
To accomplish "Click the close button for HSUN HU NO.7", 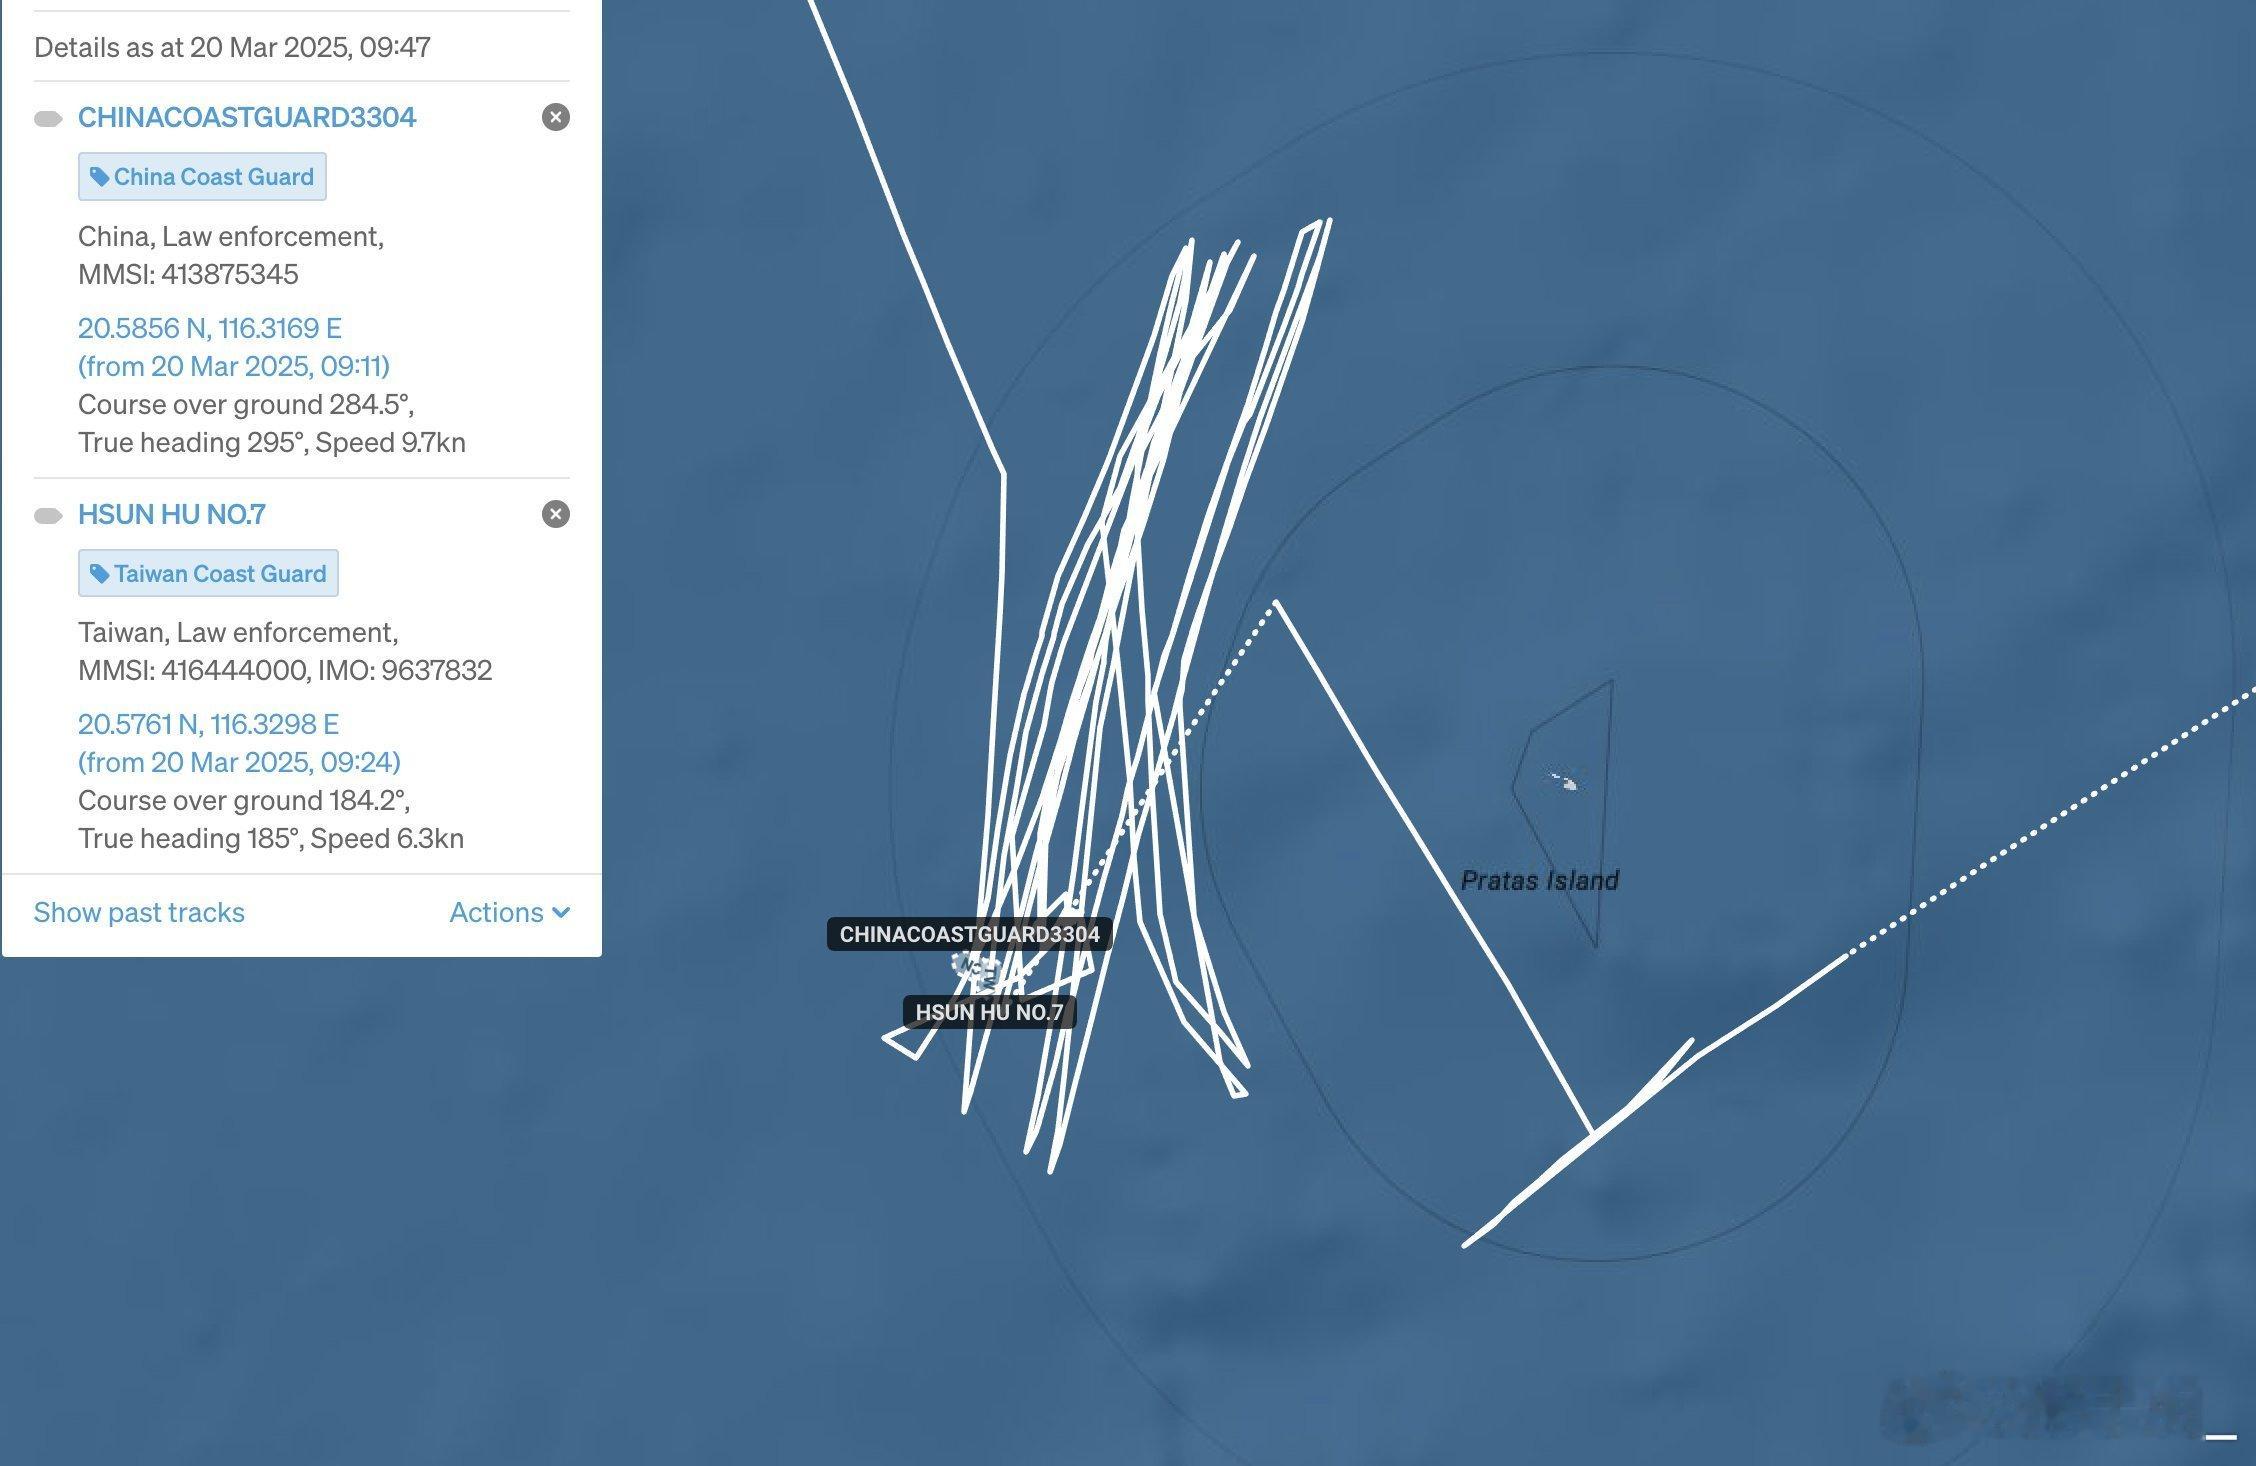I will tap(556, 513).
